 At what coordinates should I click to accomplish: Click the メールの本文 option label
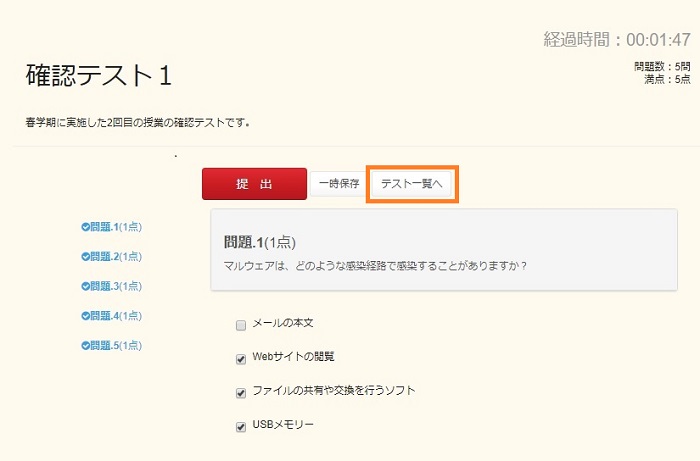click(x=284, y=324)
